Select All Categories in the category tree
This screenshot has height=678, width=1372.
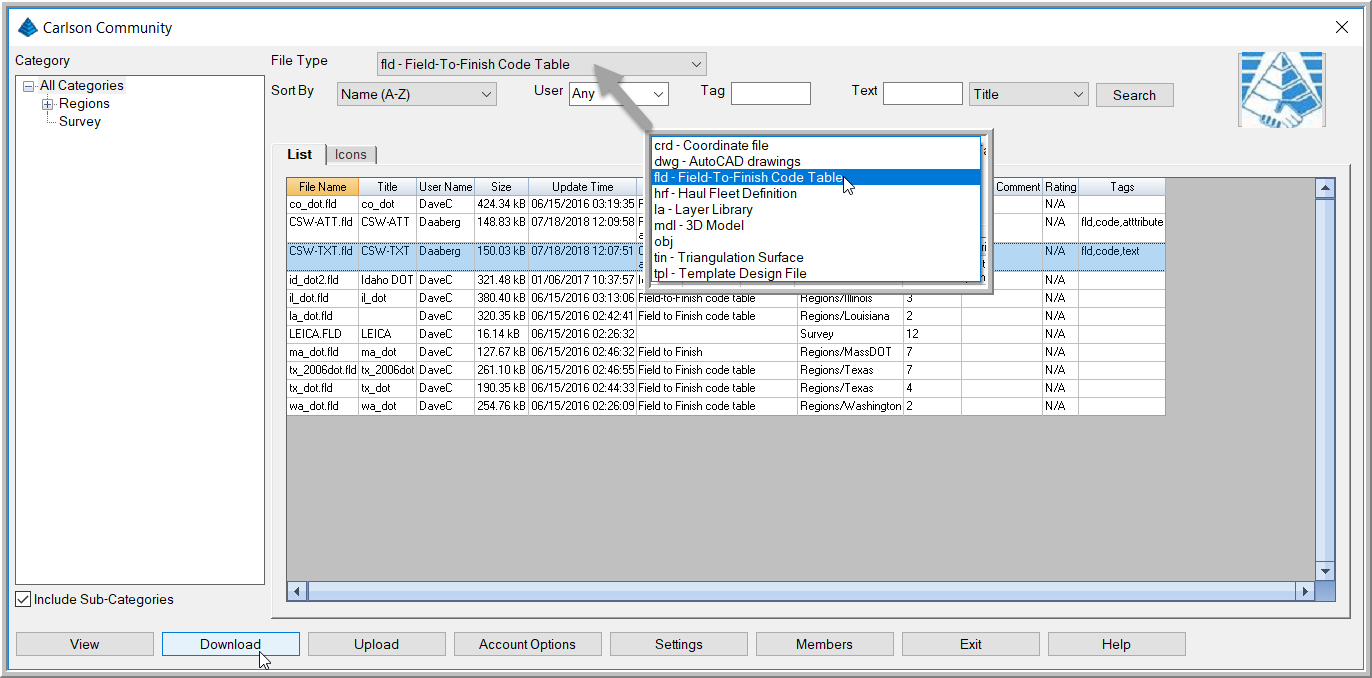point(82,86)
